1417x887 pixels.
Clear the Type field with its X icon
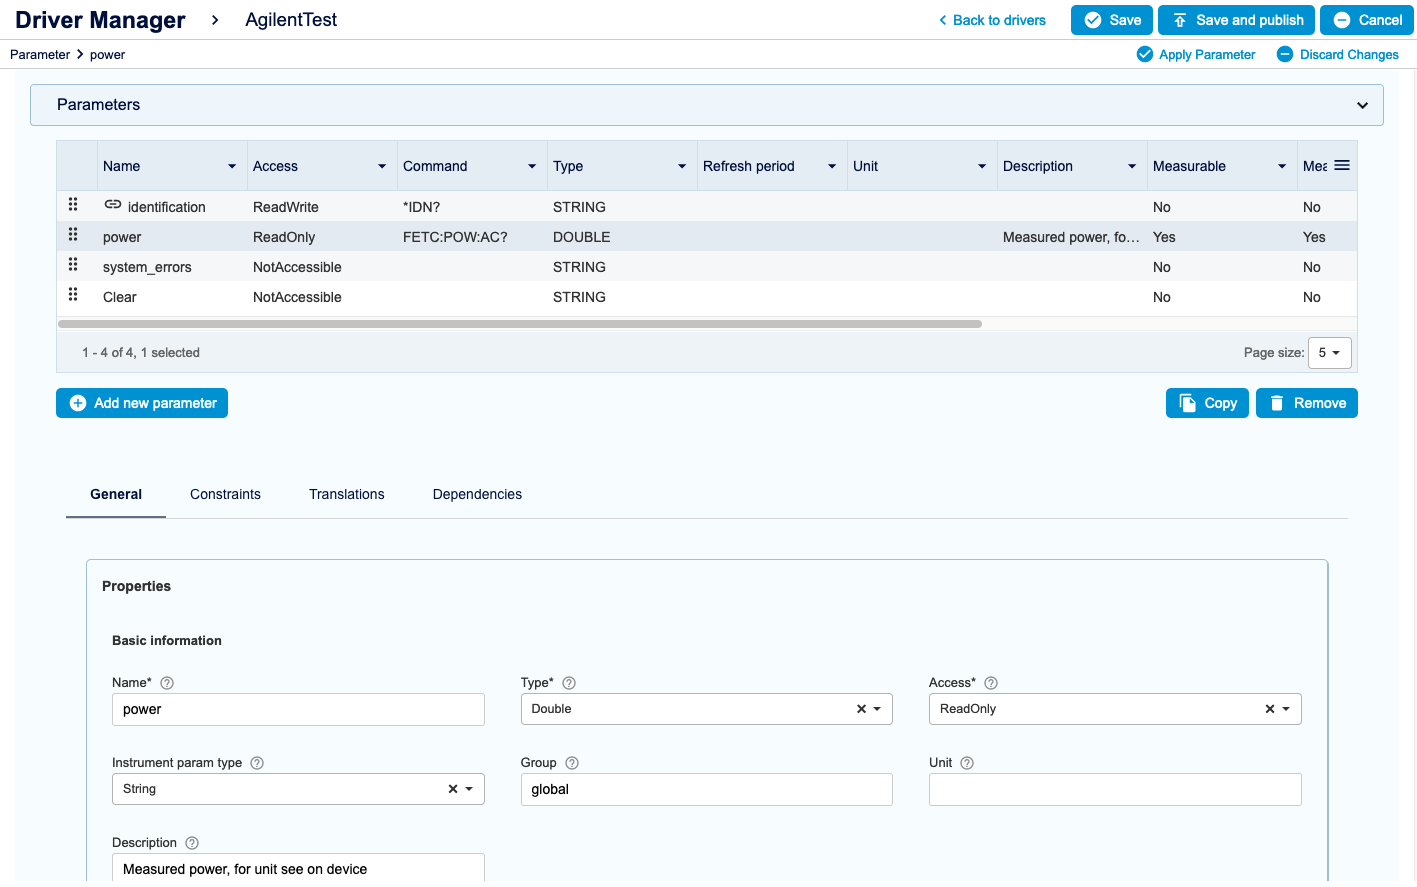(x=861, y=709)
